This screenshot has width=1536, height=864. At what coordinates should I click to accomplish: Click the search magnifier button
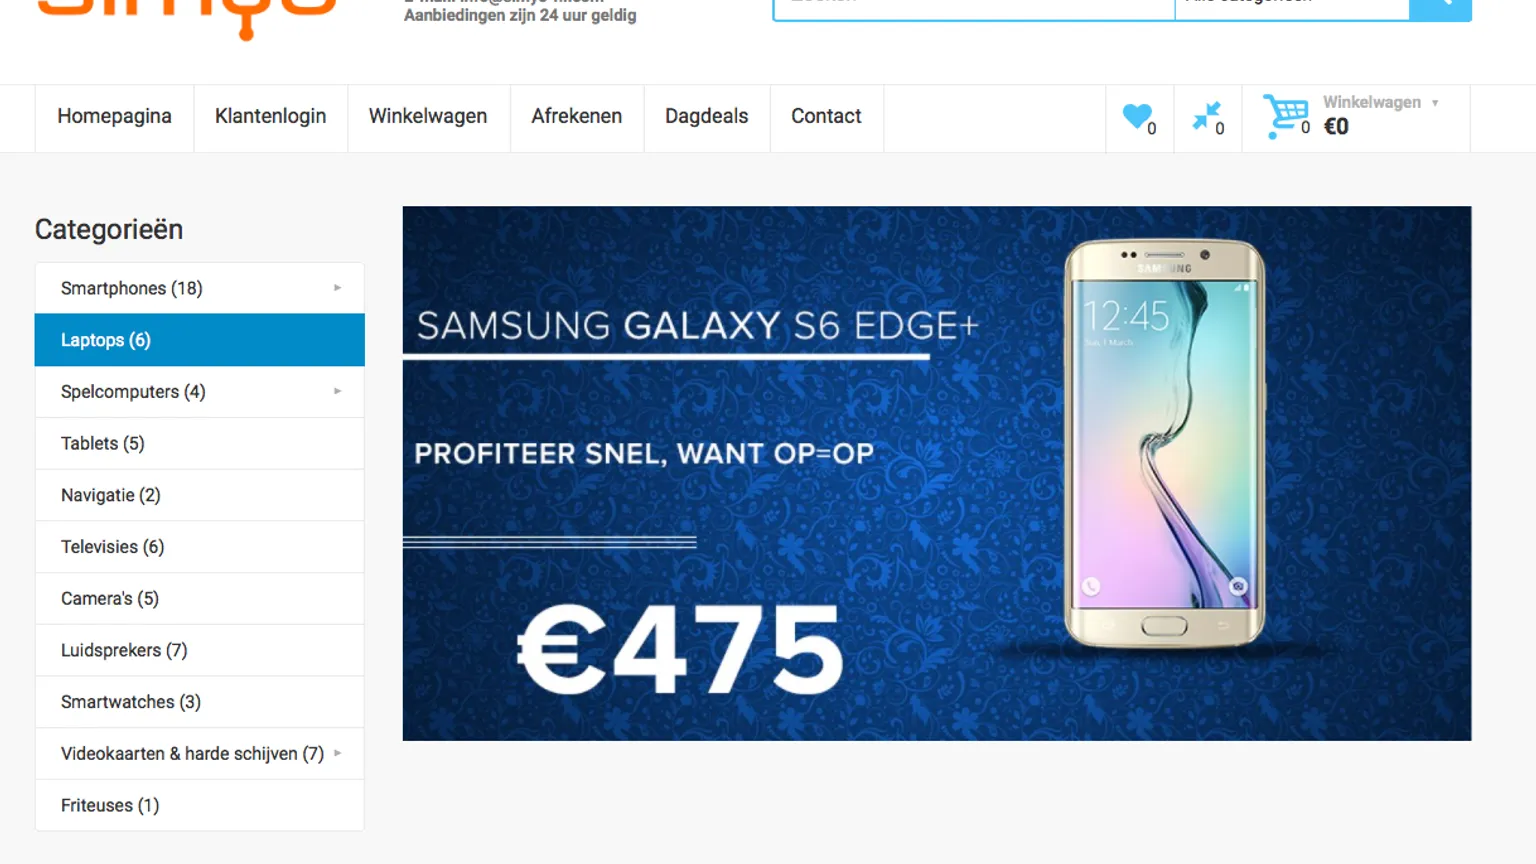click(1440, 8)
